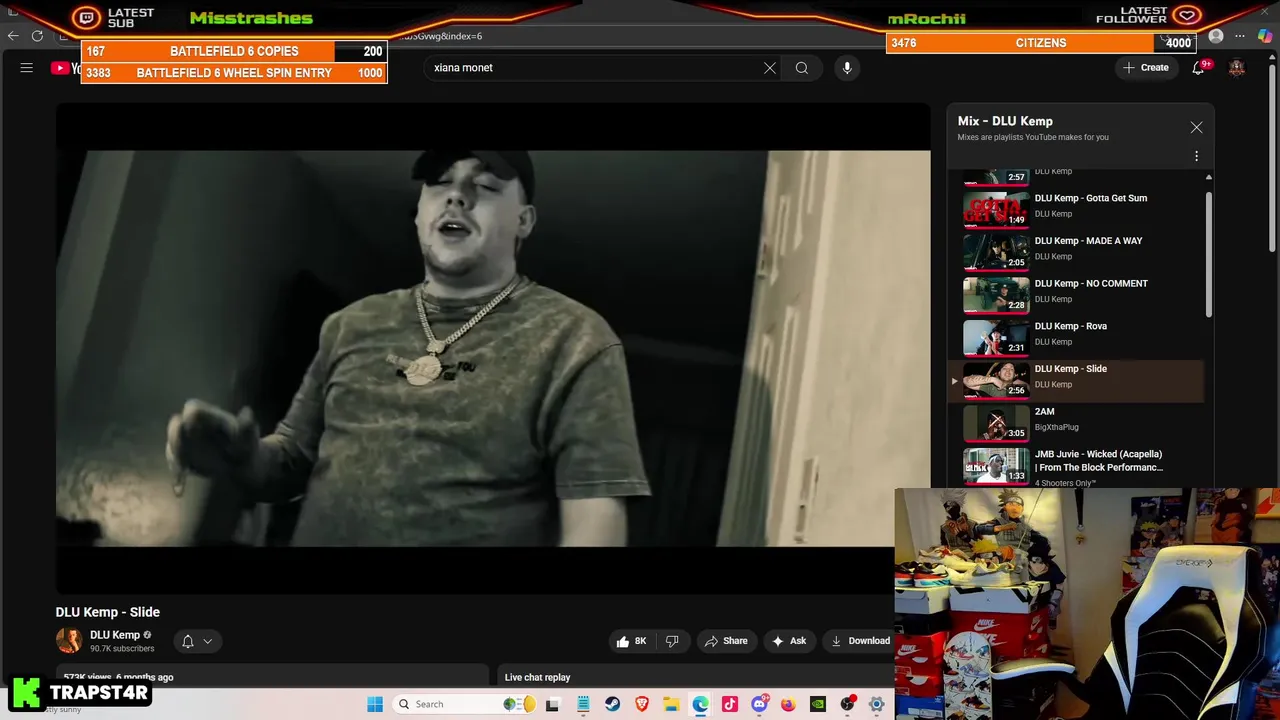Run search with magnifier icon

click(802, 68)
